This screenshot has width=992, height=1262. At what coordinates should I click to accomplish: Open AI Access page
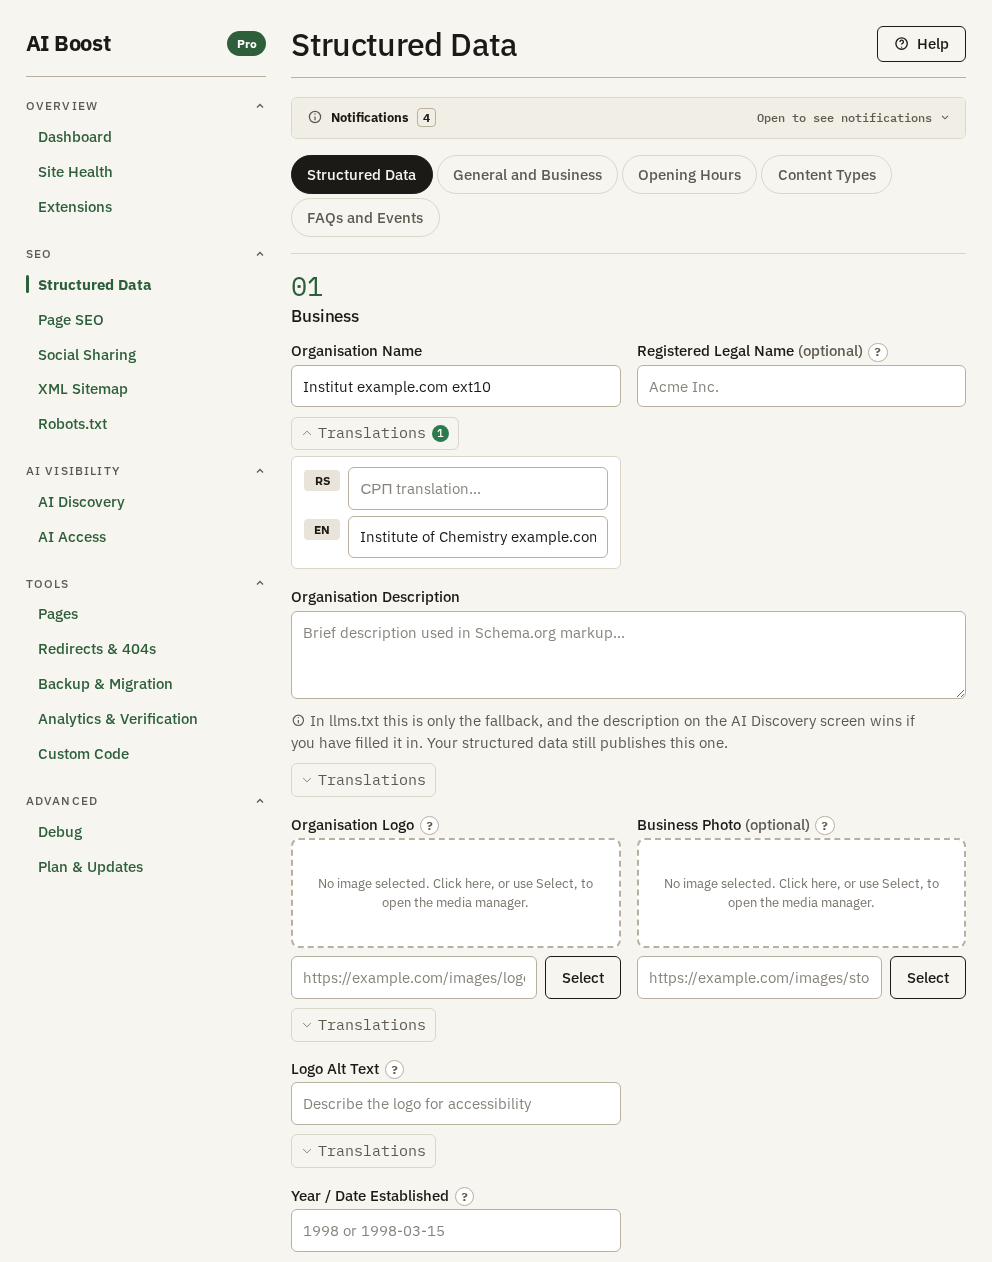[x=72, y=537]
